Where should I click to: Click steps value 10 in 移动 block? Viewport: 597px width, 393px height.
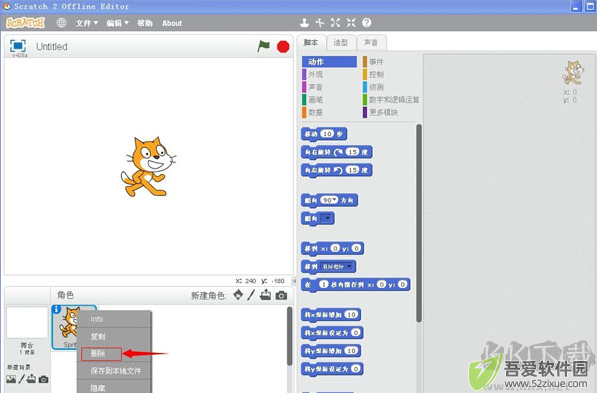pos(327,134)
